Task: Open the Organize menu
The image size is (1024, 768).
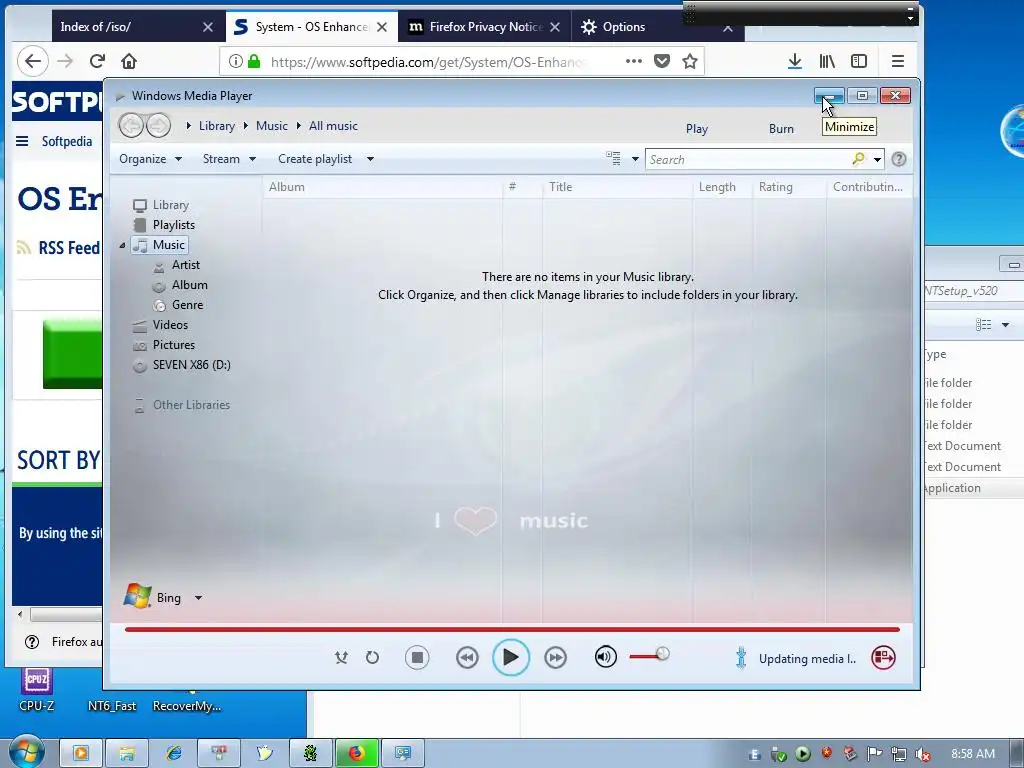Action: [x=150, y=159]
